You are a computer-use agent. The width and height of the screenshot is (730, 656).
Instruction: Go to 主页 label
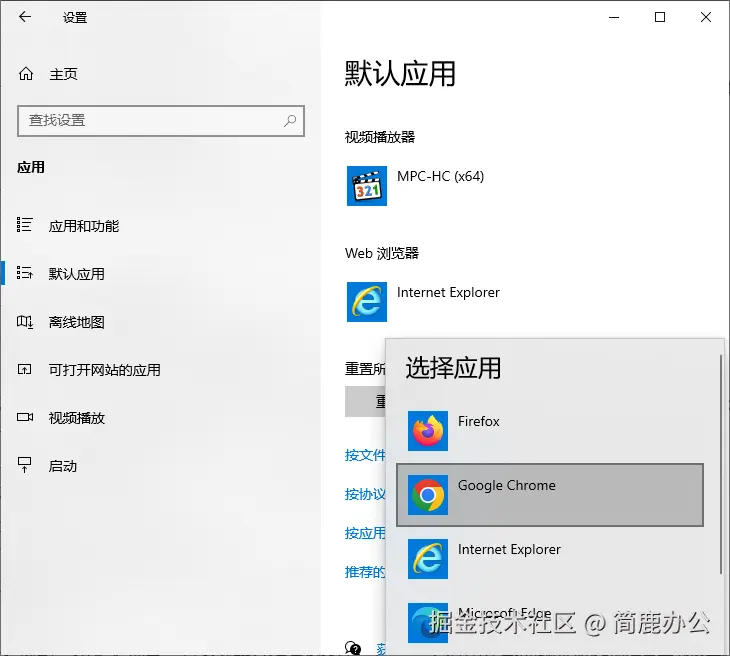pos(63,74)
